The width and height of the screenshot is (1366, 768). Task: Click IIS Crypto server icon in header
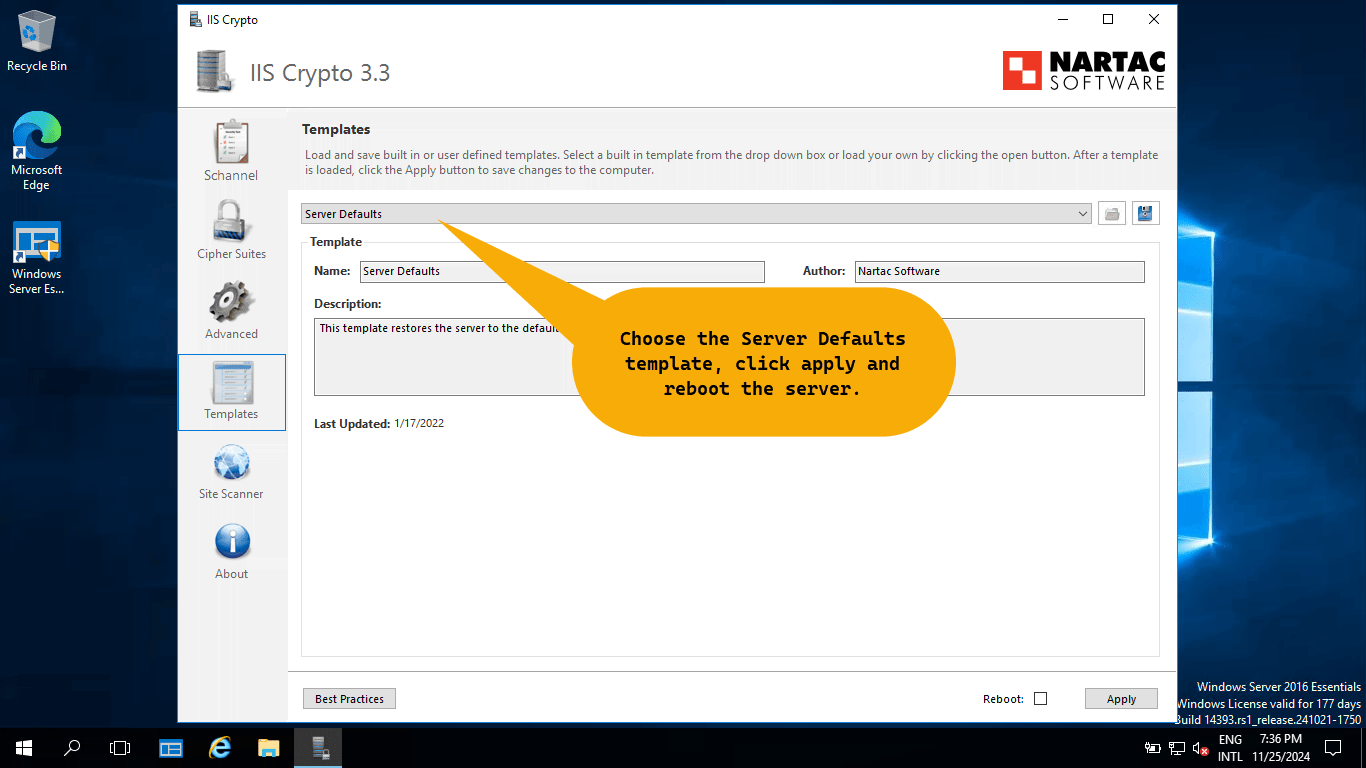(214, 72)
